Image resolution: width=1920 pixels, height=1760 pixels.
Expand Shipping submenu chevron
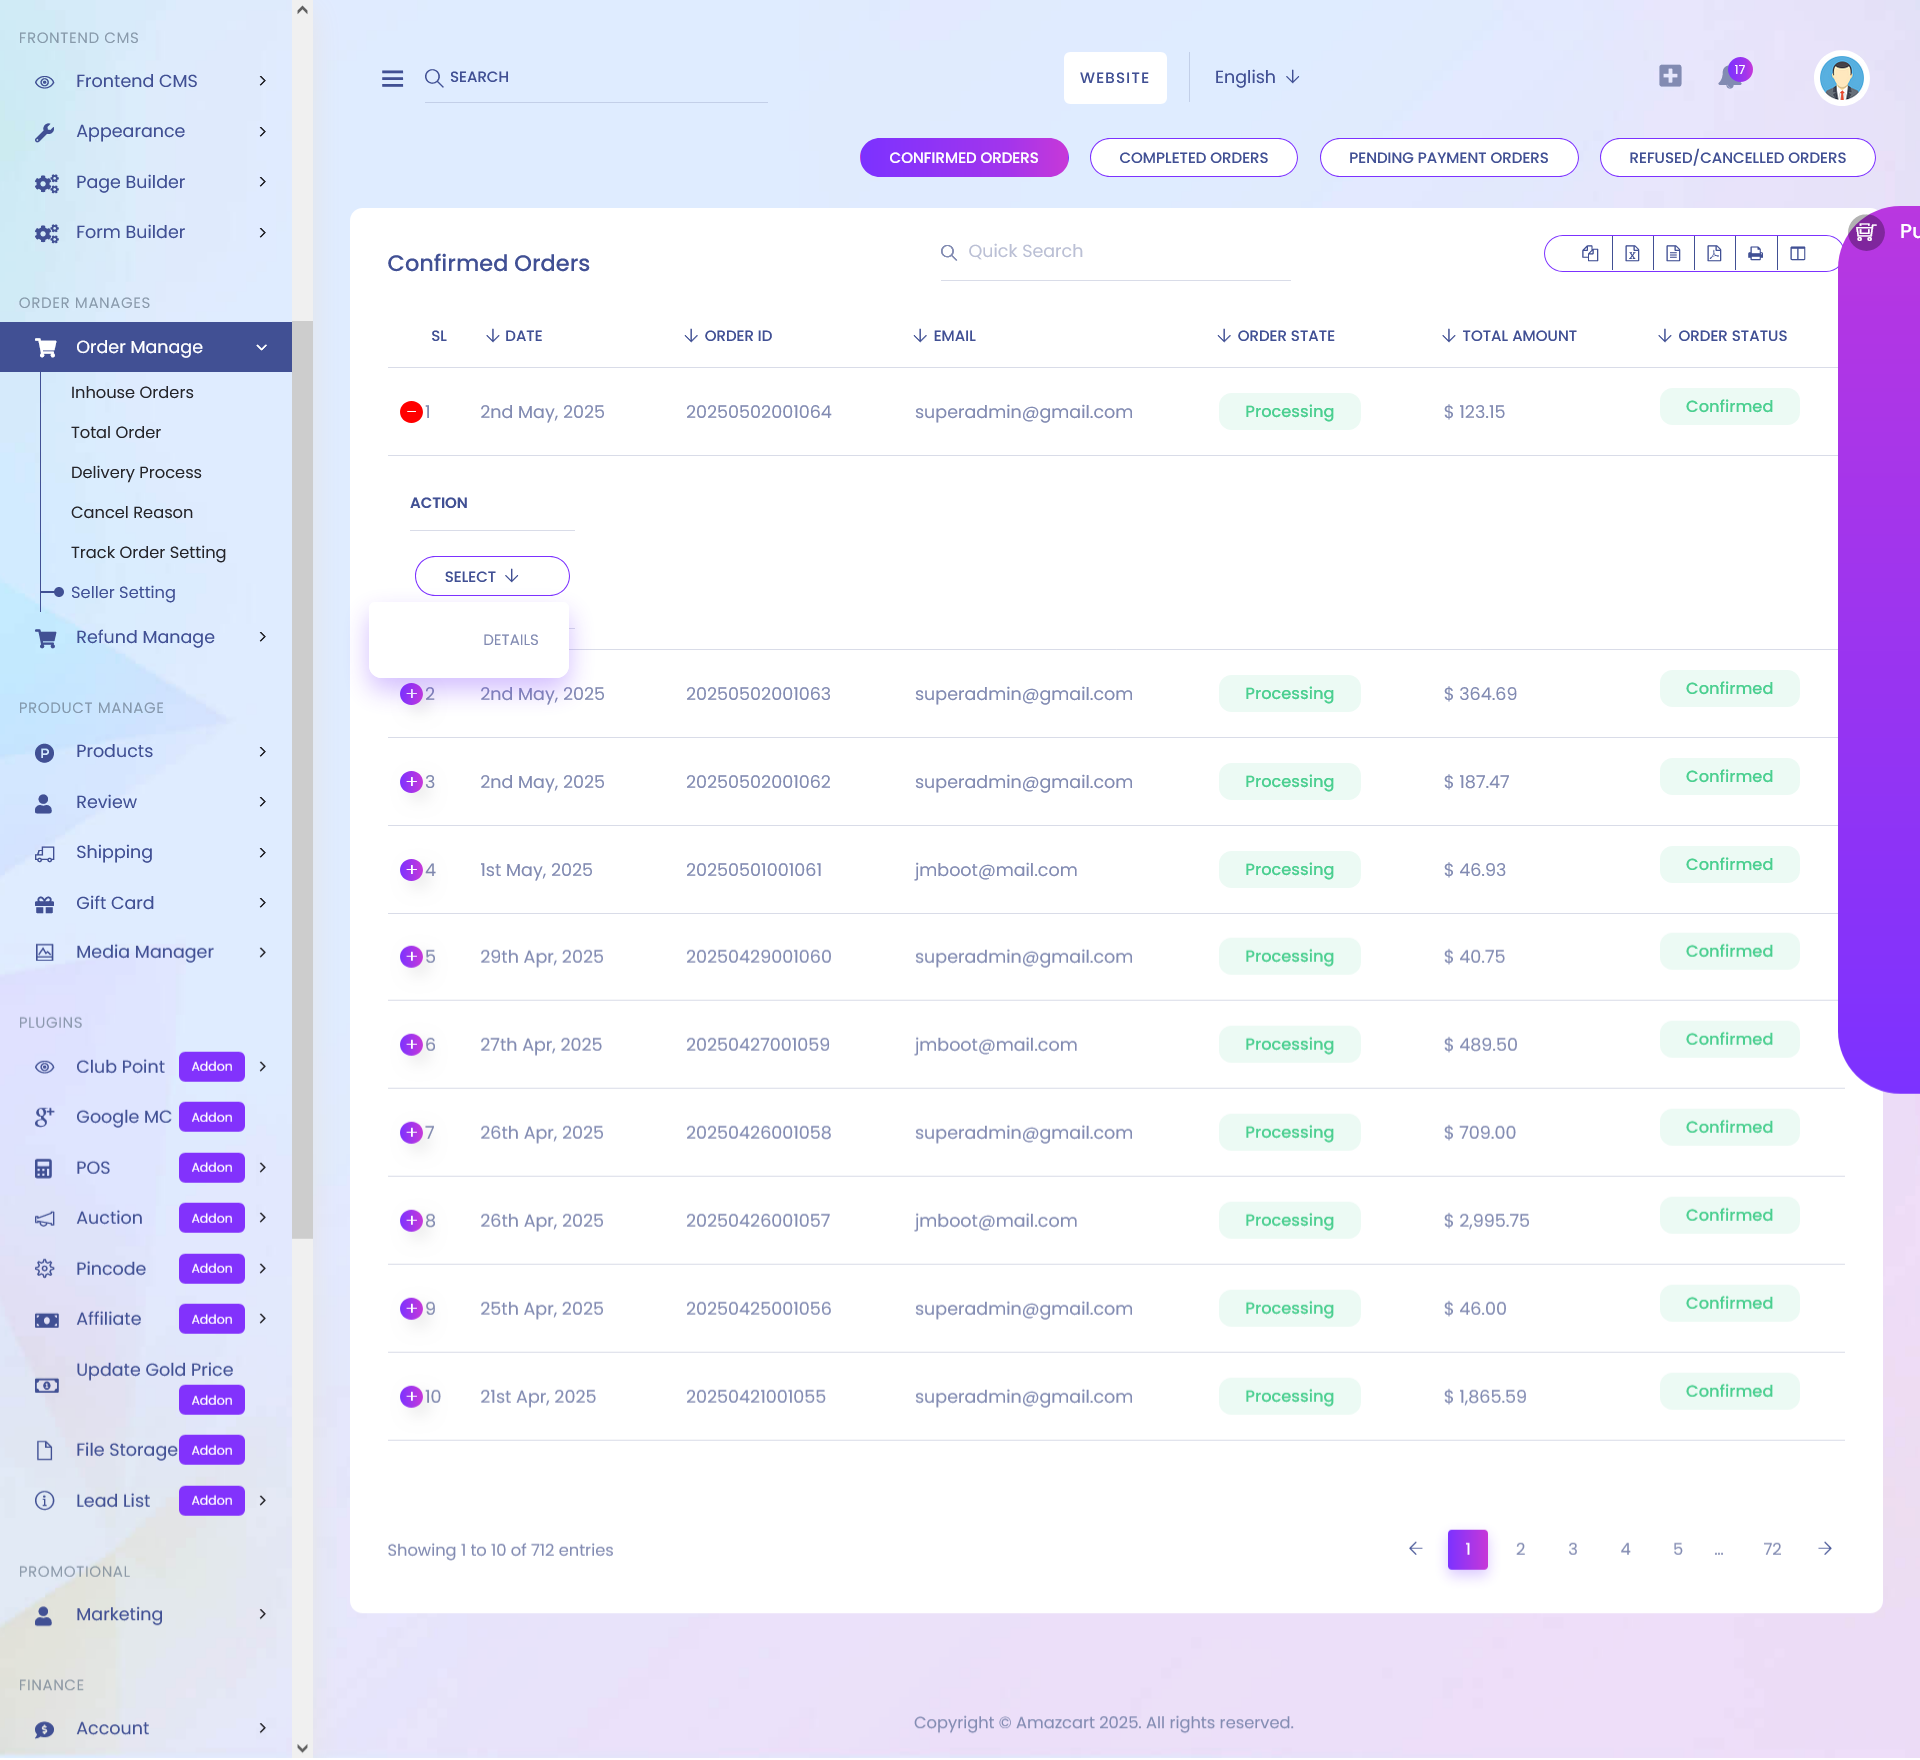pos(263,852)
